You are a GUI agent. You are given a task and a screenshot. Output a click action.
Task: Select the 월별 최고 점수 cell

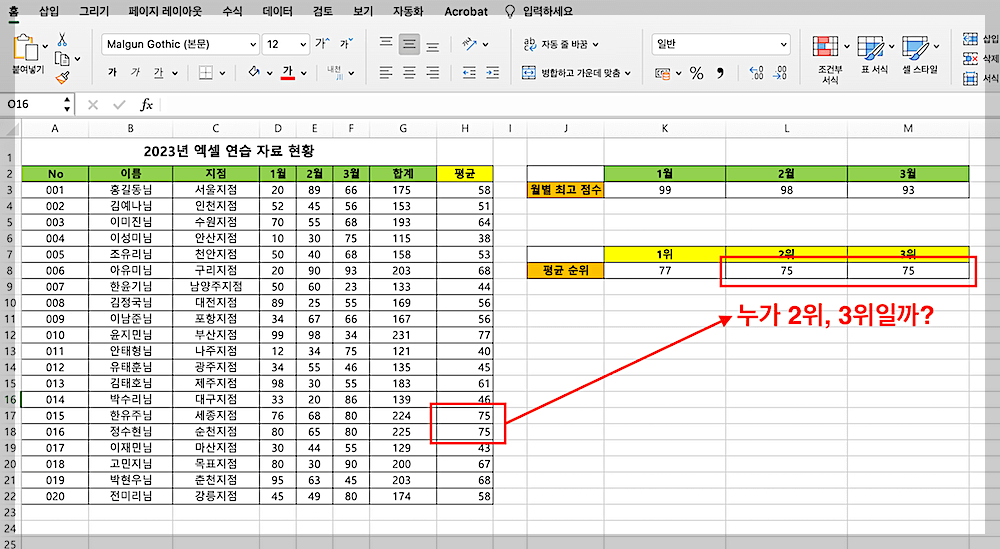click(566, 190)
